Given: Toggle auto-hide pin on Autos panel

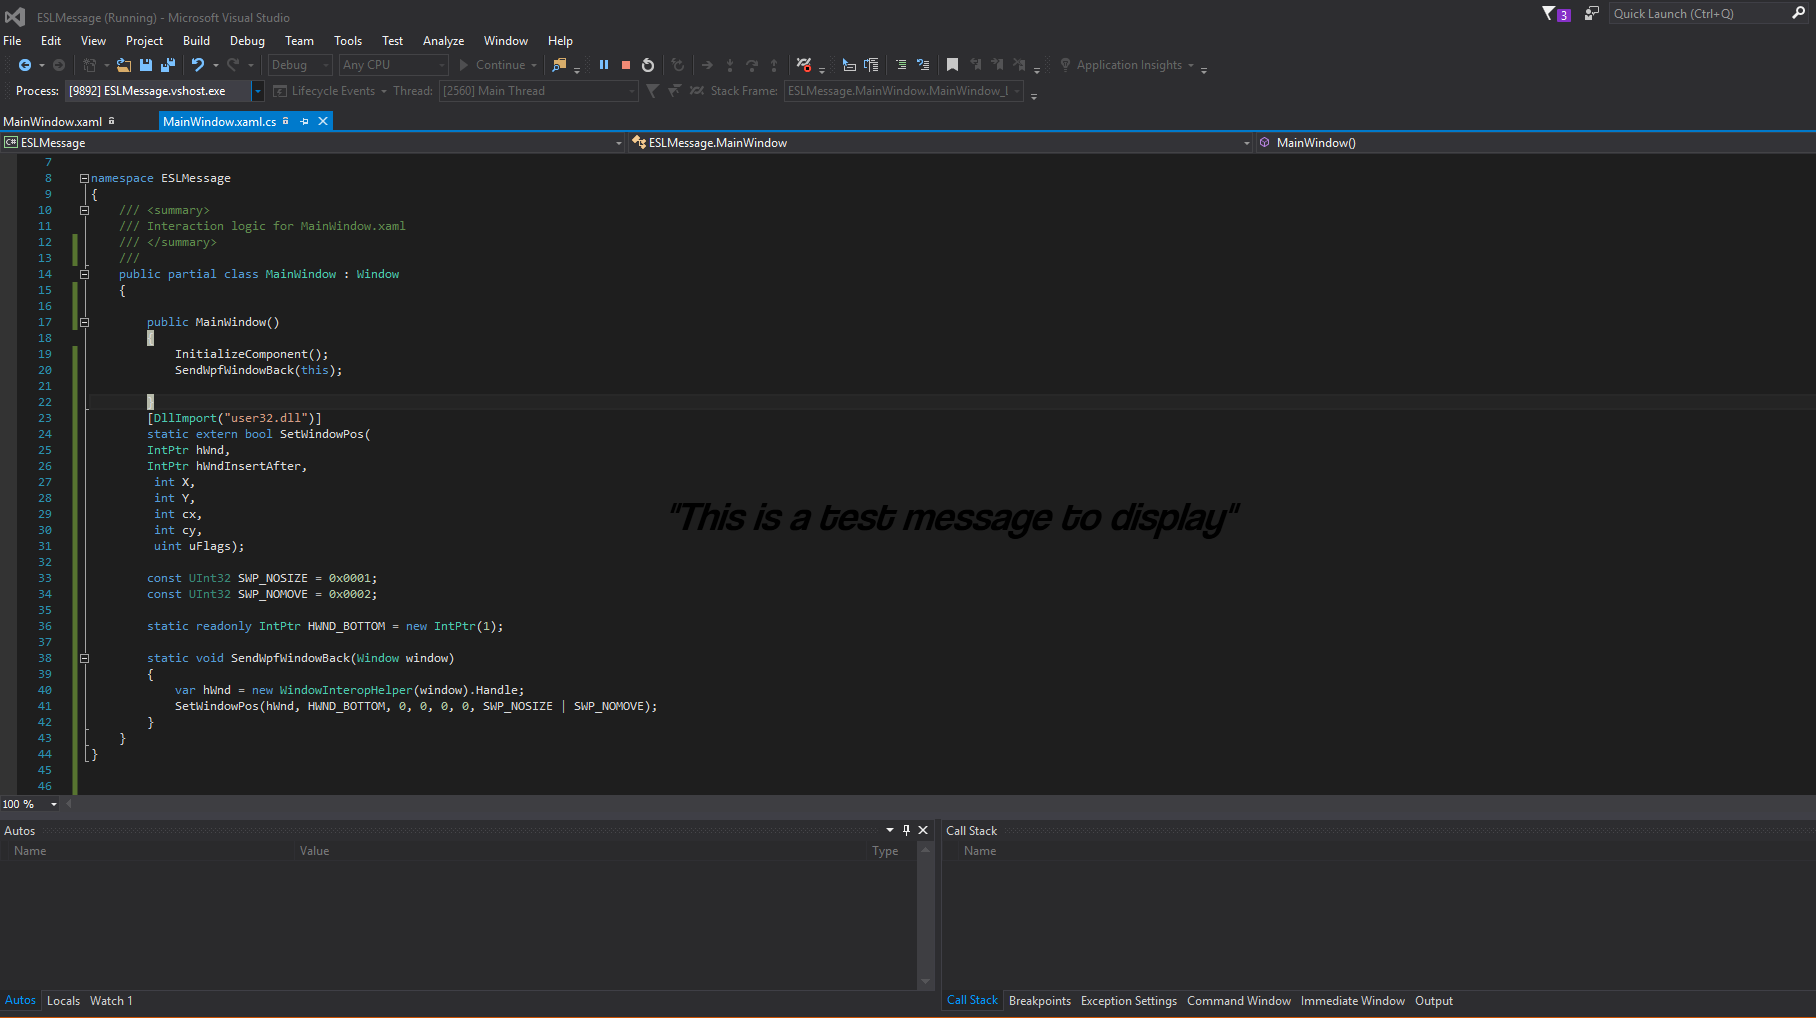Looking at the screenshot, I should pos(906,830).
